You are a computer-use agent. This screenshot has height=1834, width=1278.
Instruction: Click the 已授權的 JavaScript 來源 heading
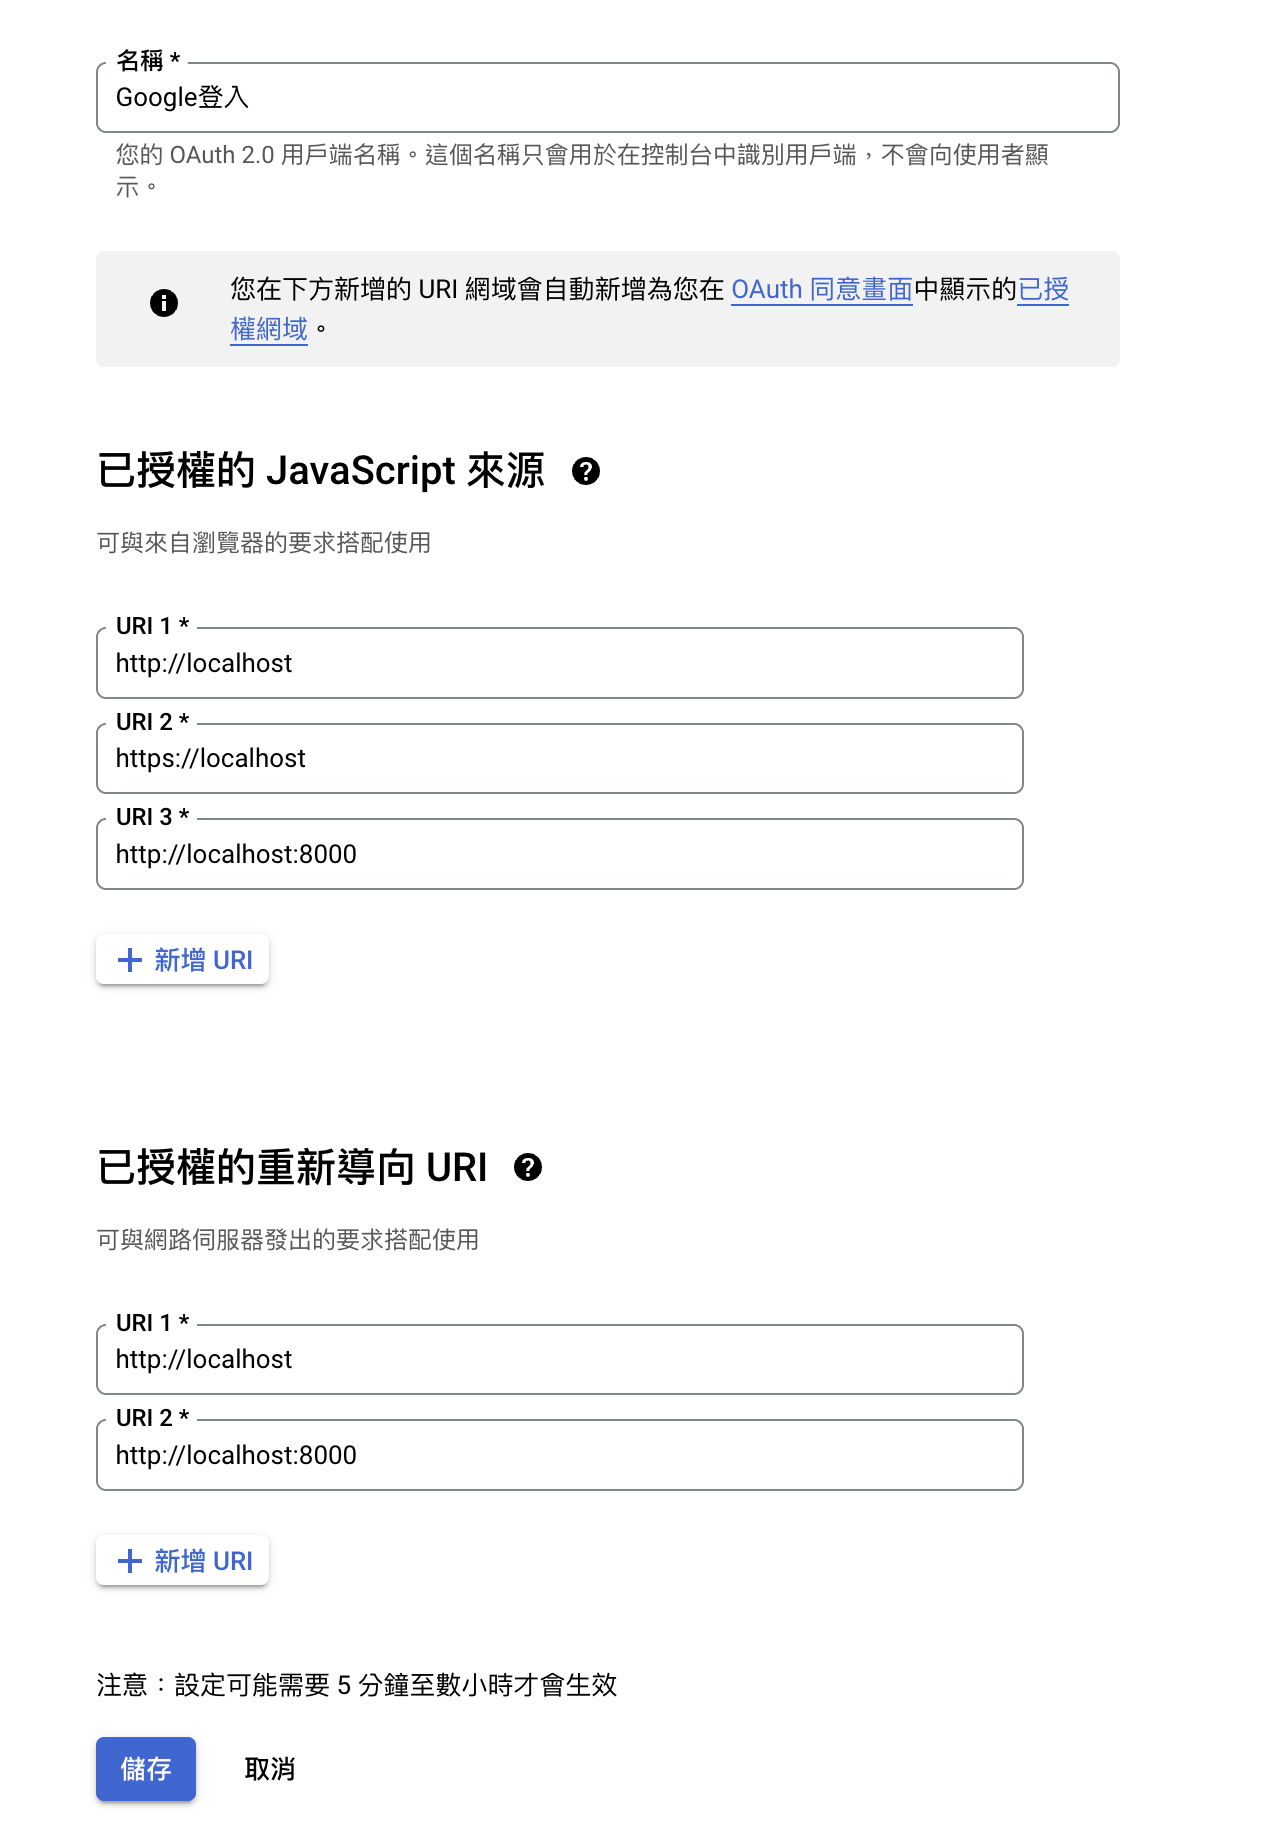pos(321,471)
